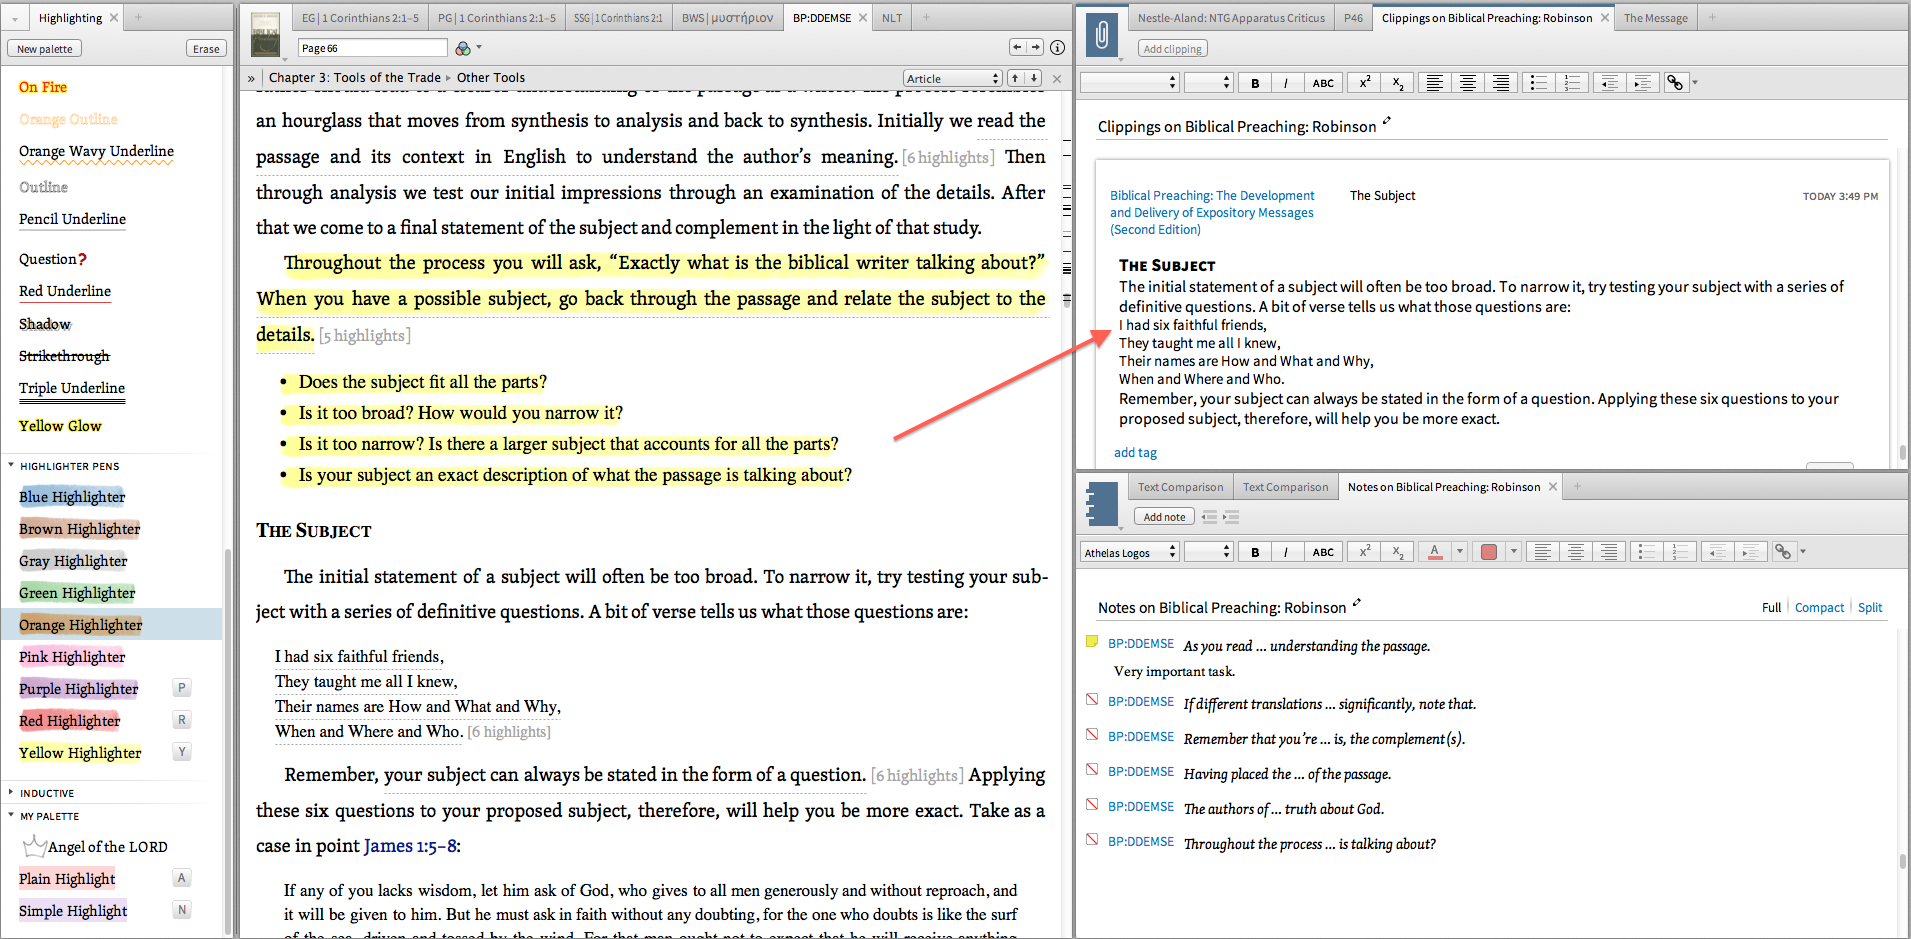Click the Add clipping button
Viewport: 1911px width, 939px height.
(1173, 49)
